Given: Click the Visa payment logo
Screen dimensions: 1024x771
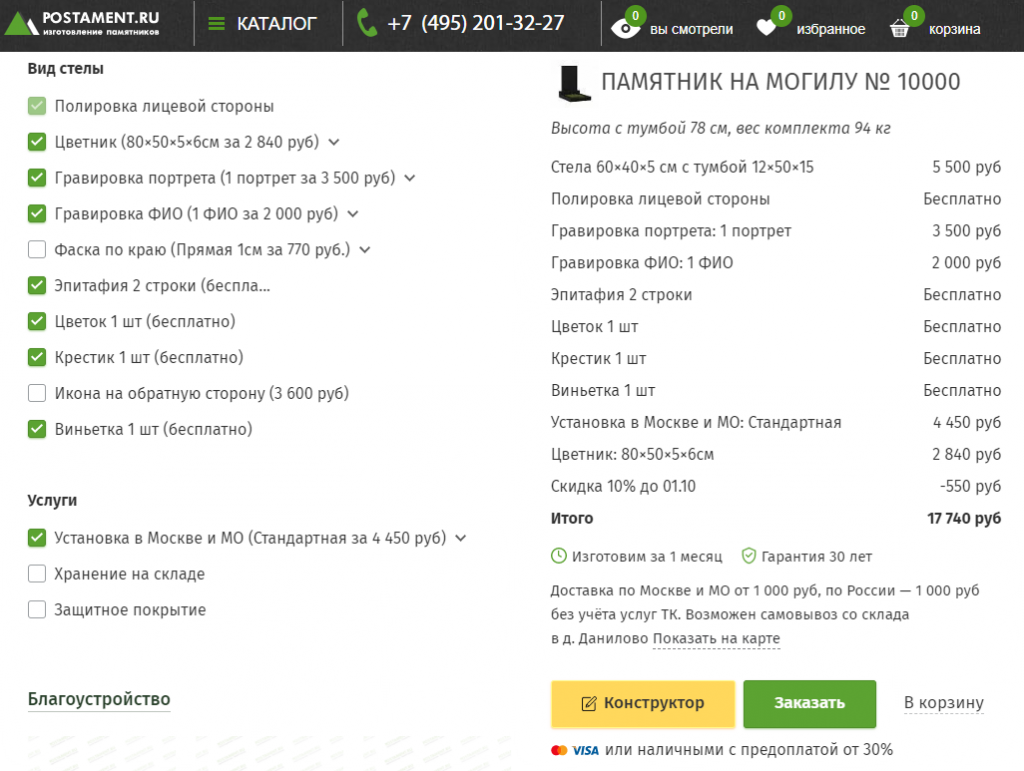Looking at the screenshot, I should (585, 750).
